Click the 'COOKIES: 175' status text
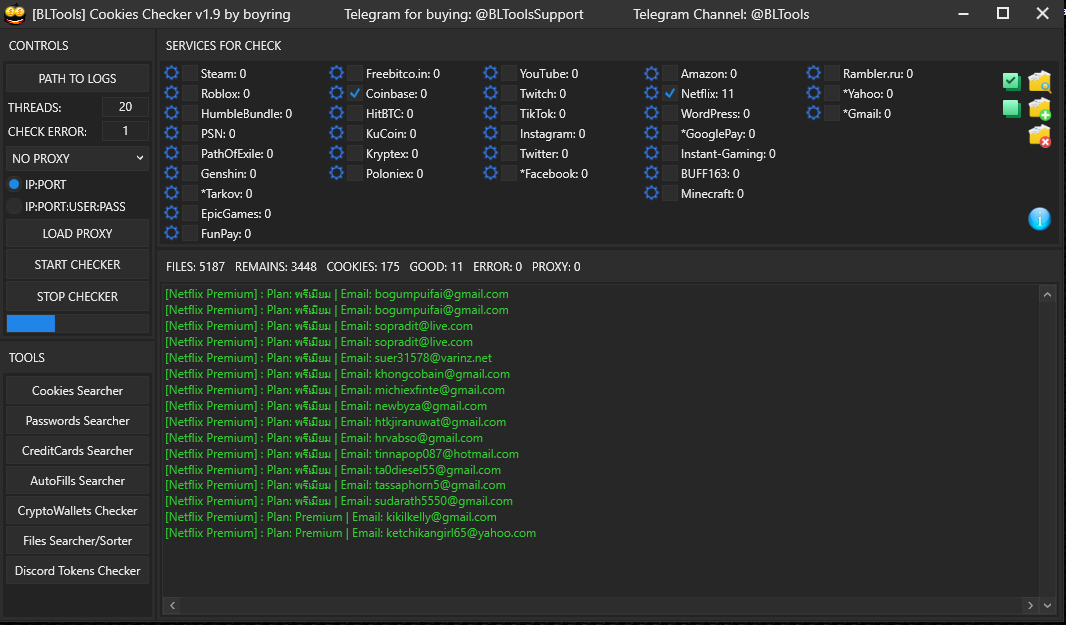The width and height of the screenshot is (1066, 625). click(363, 267)
